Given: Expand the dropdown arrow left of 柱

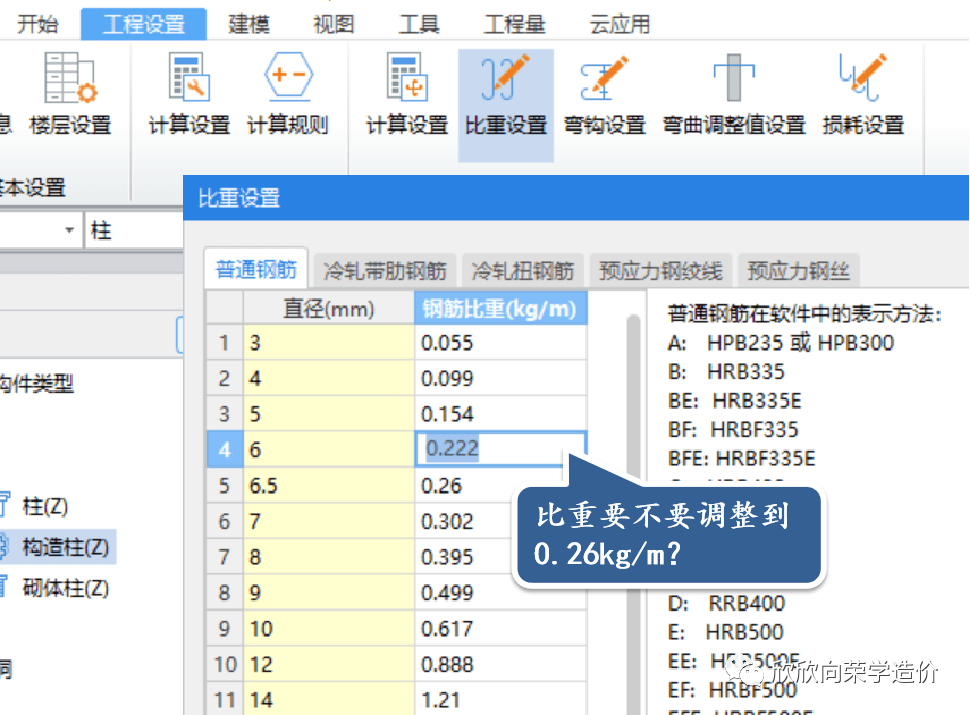Looking at the screenshot, I should [69, 231].
